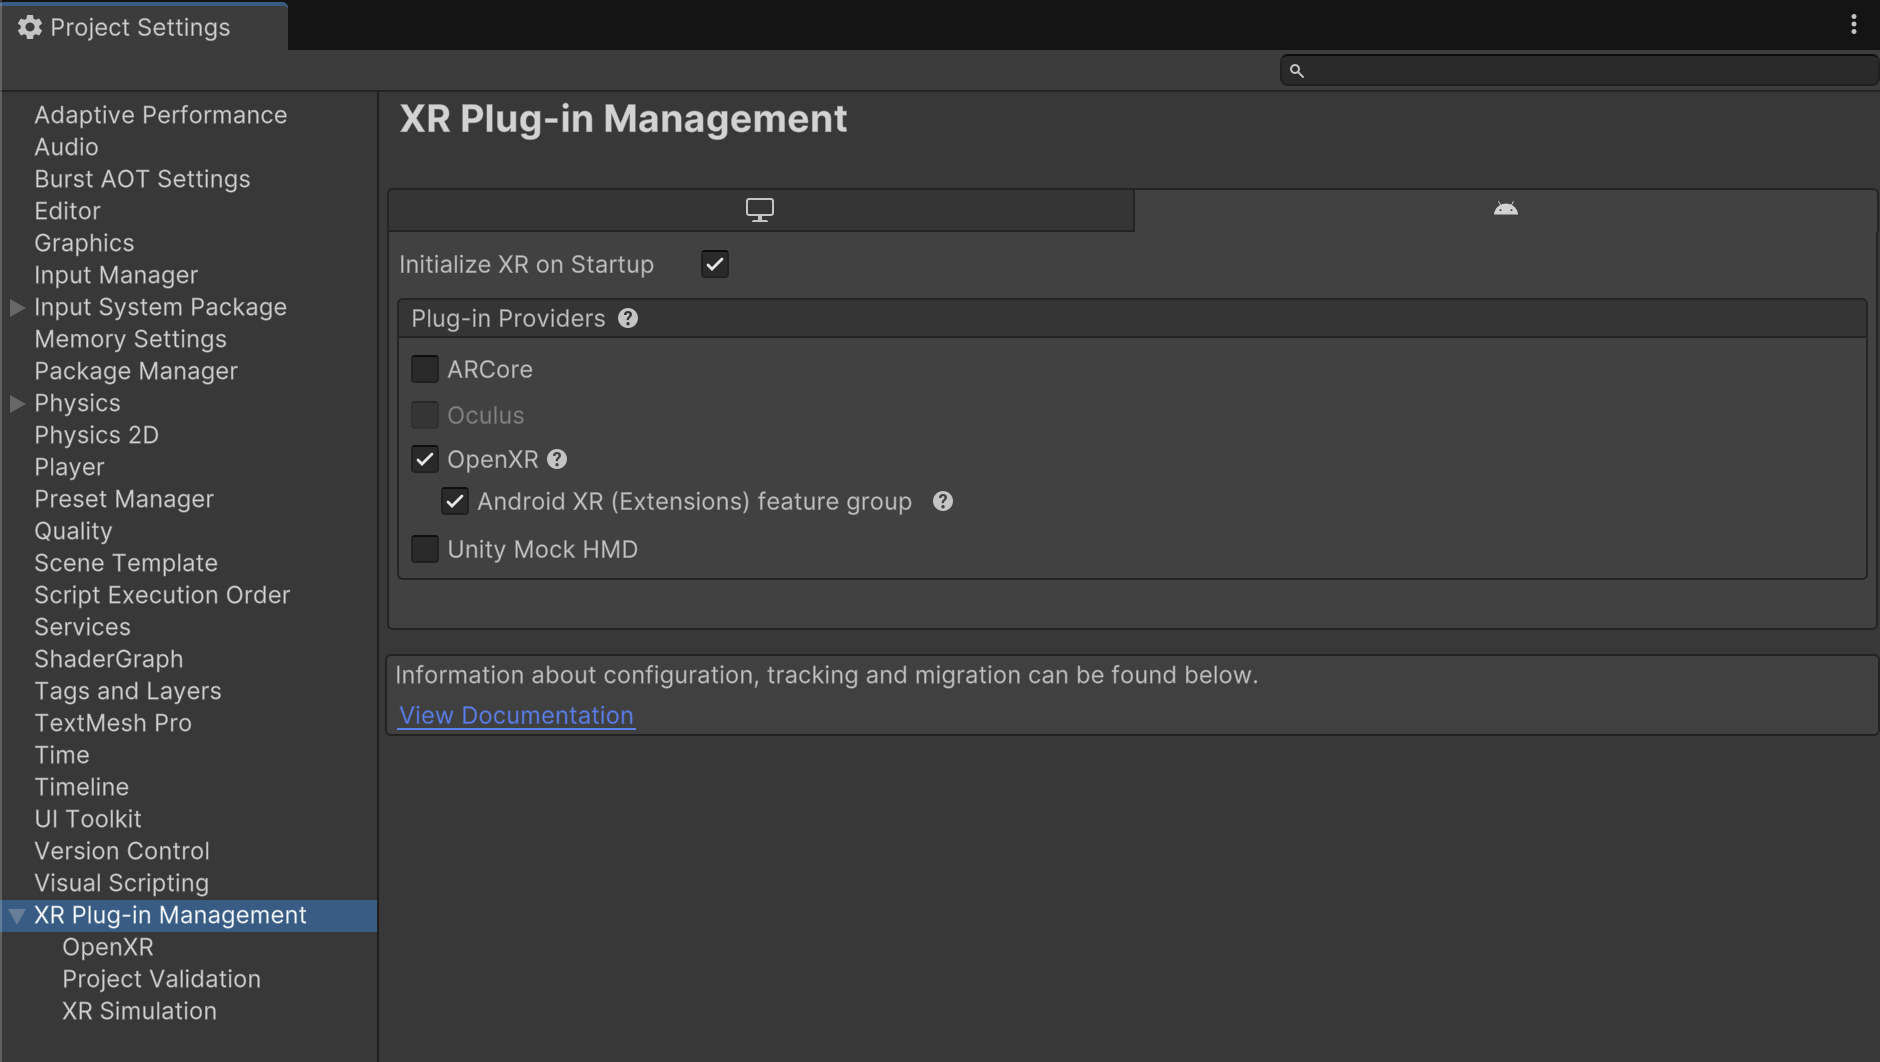
Task: Switch to the Android platform tab icon
Action: pos(1505,209)
